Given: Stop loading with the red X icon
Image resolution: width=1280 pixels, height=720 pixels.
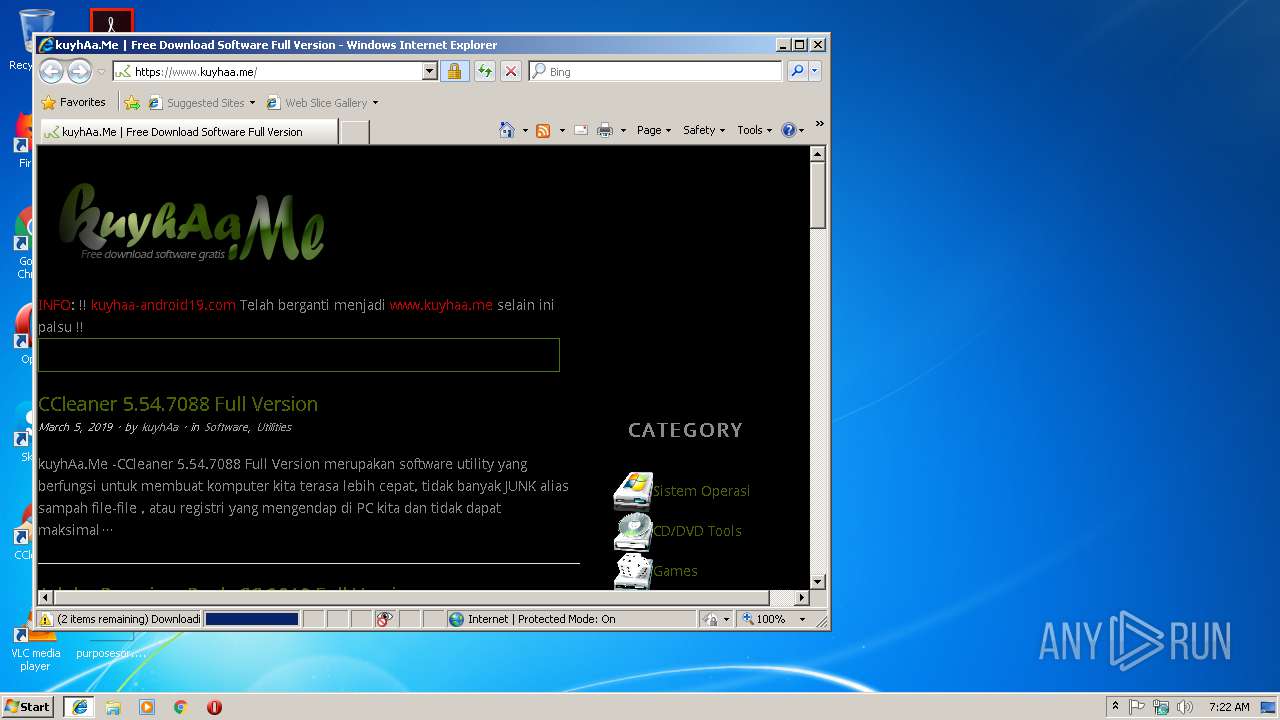Looking at the screenshot, I should click(511, 71).
